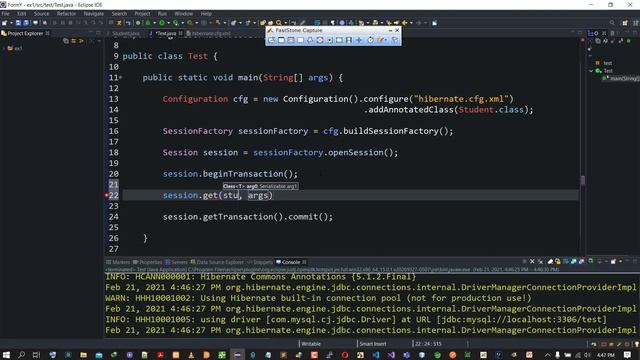Expand the ex1 project in Project Explorer
Image resolution: width=640 pixels, height=360 pixels.
coord(4,48)
